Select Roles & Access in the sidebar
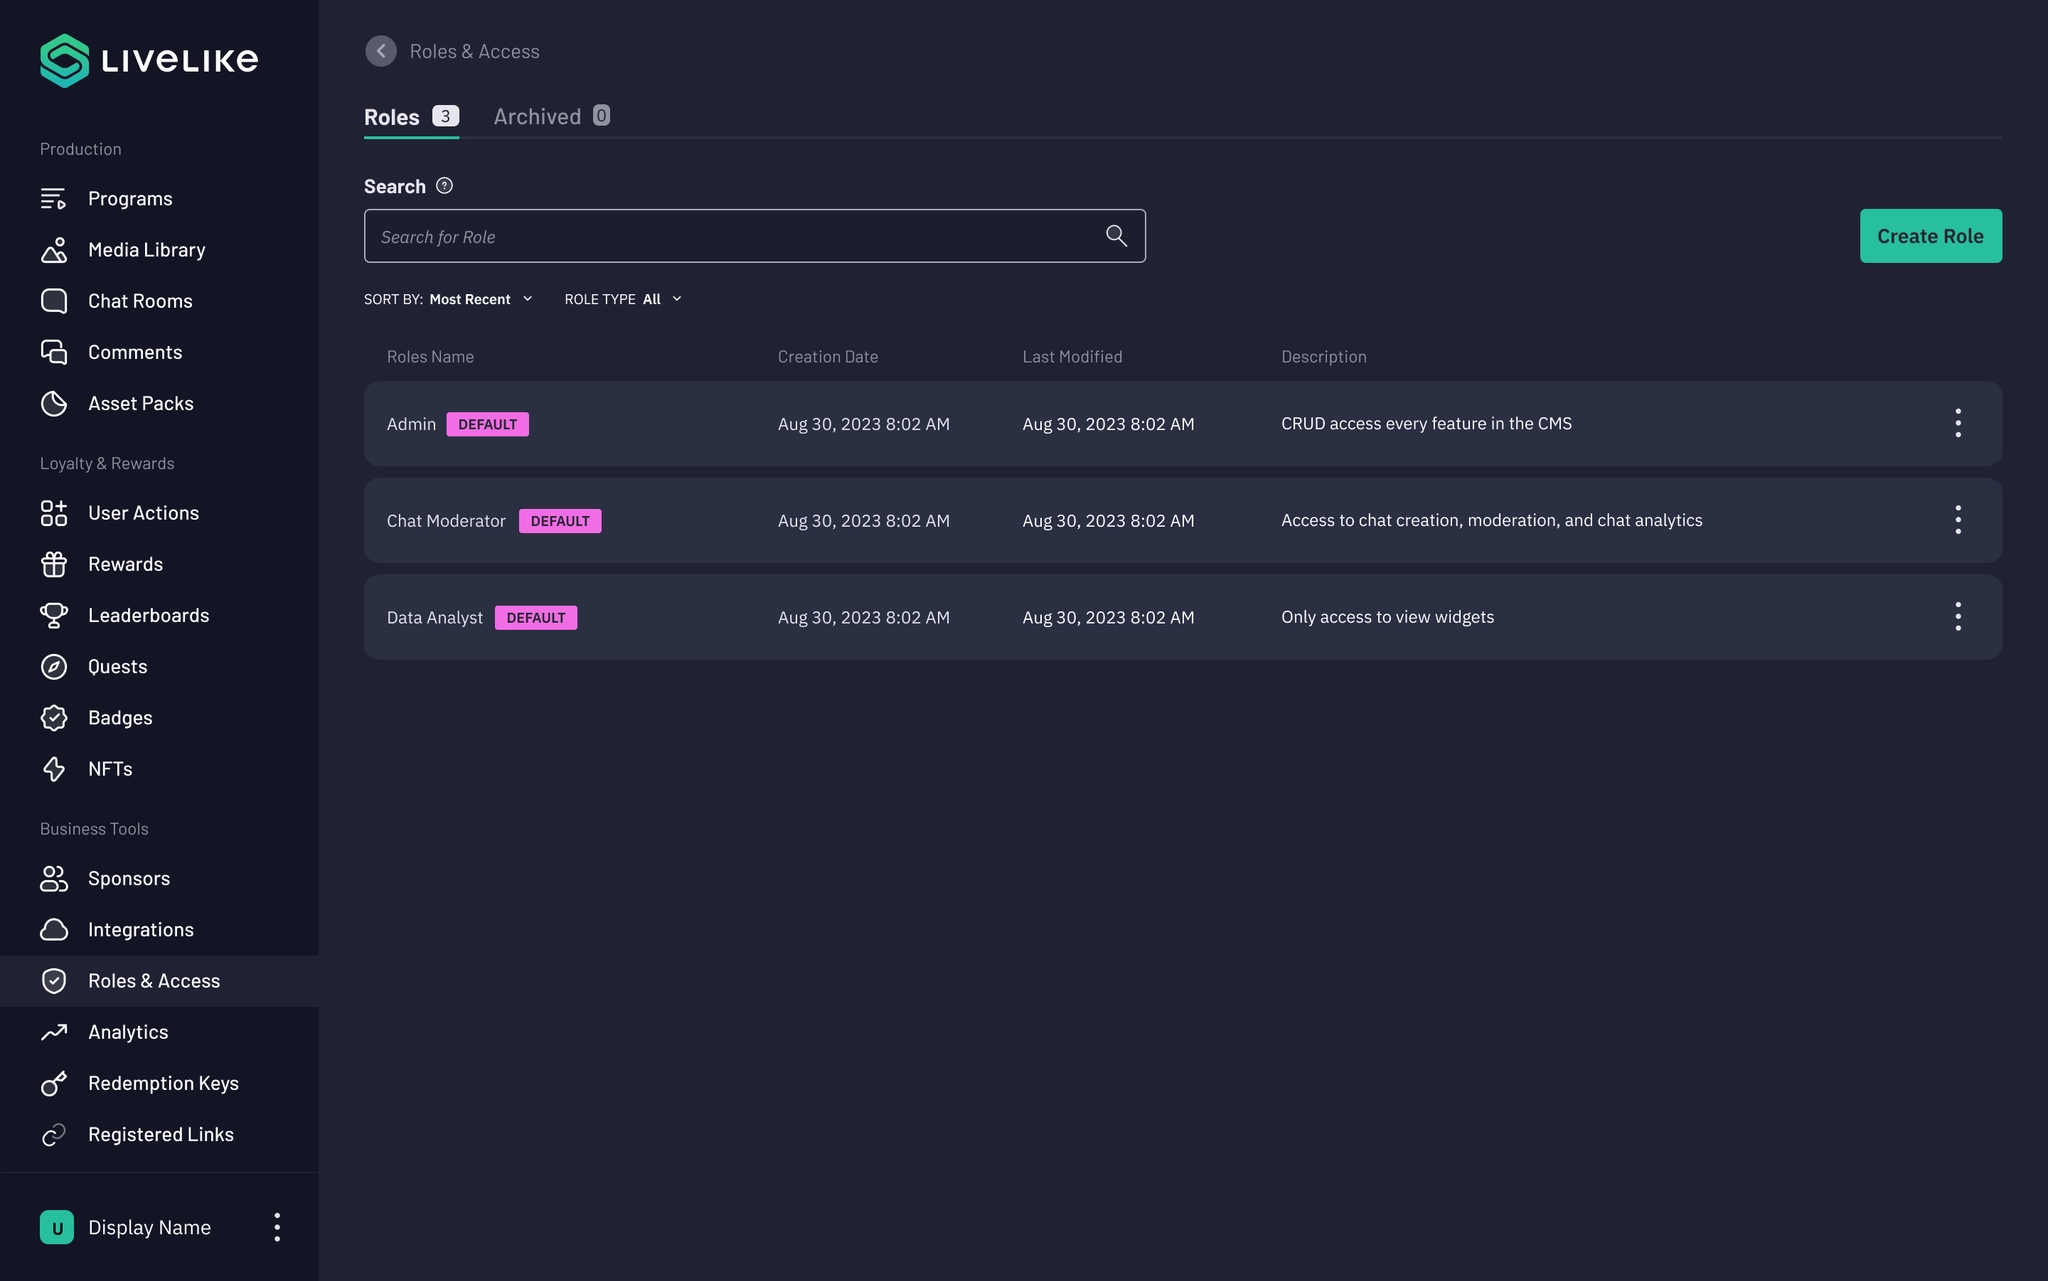 159,981
